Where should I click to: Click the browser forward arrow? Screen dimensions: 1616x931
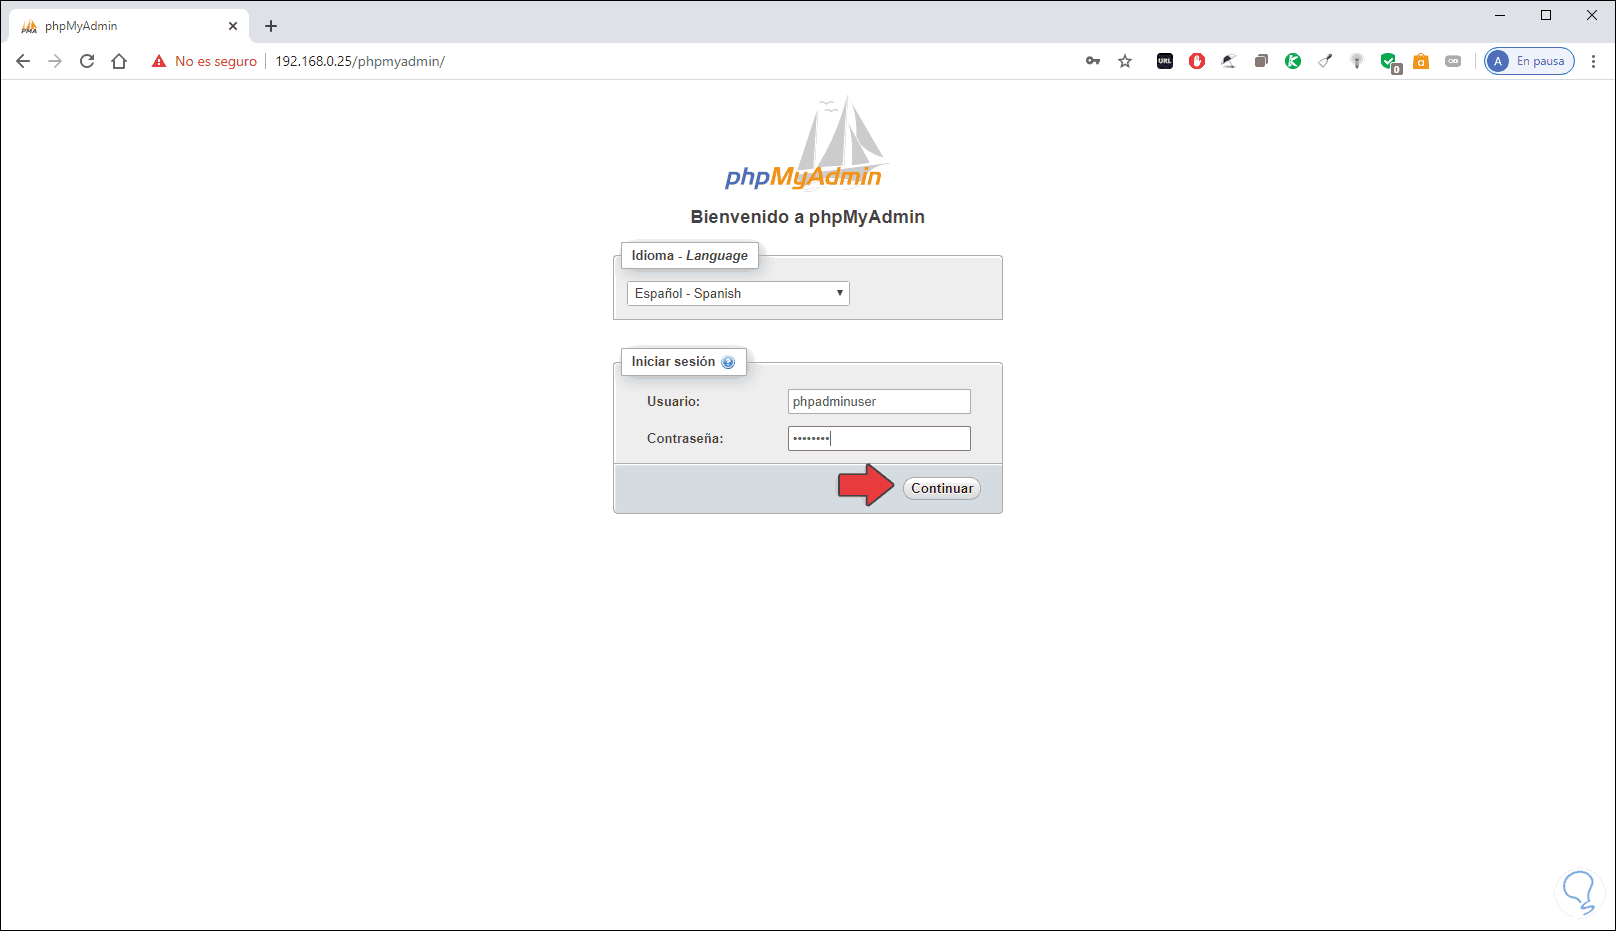coord(55,61)
